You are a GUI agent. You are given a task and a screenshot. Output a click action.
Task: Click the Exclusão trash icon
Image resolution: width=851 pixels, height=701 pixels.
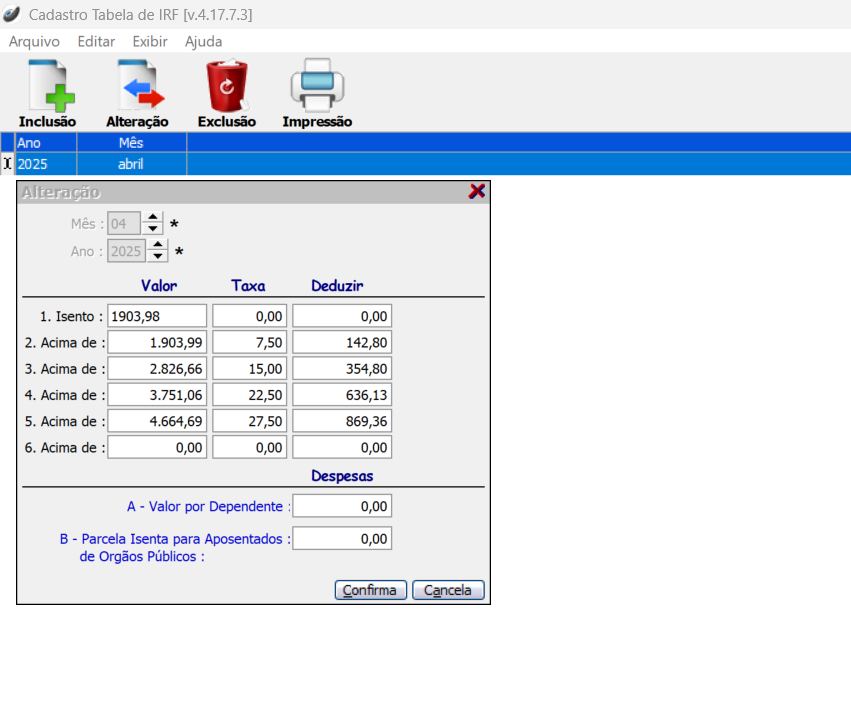pyautogui.click(x=227, y=88)
